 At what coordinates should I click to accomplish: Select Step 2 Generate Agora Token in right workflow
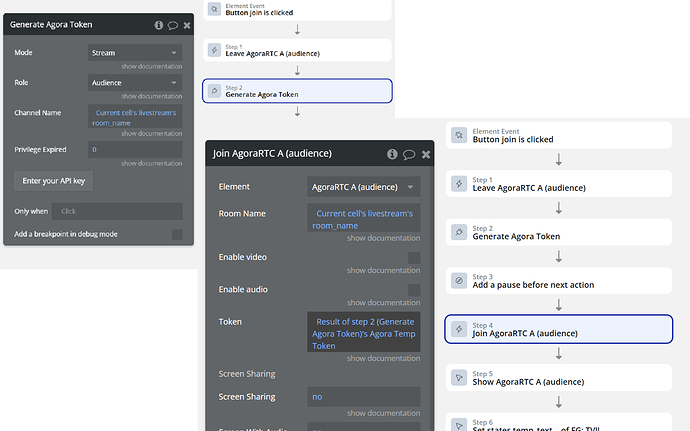point(558,232)
